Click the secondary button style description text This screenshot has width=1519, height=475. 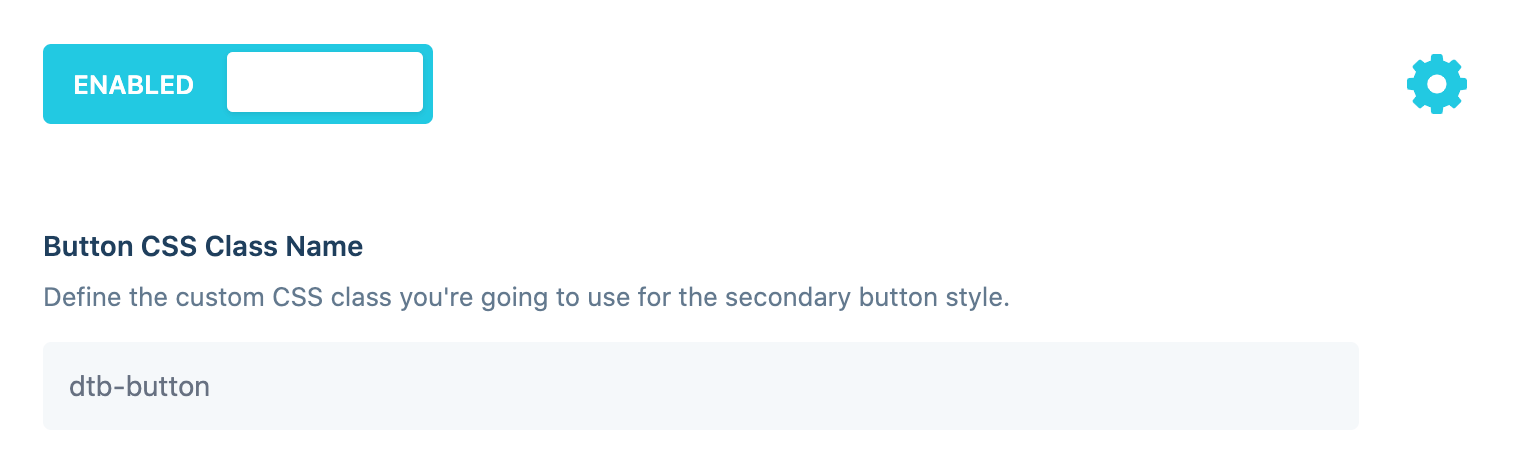click(x=527, y=298)
